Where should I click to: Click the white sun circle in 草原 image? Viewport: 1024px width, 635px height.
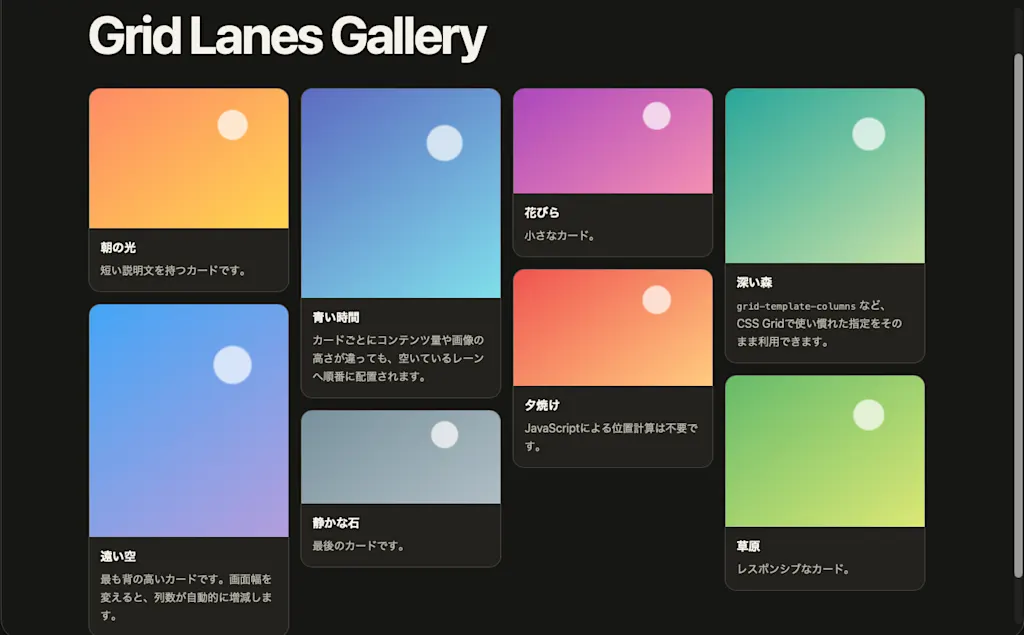tap(869, 415)
